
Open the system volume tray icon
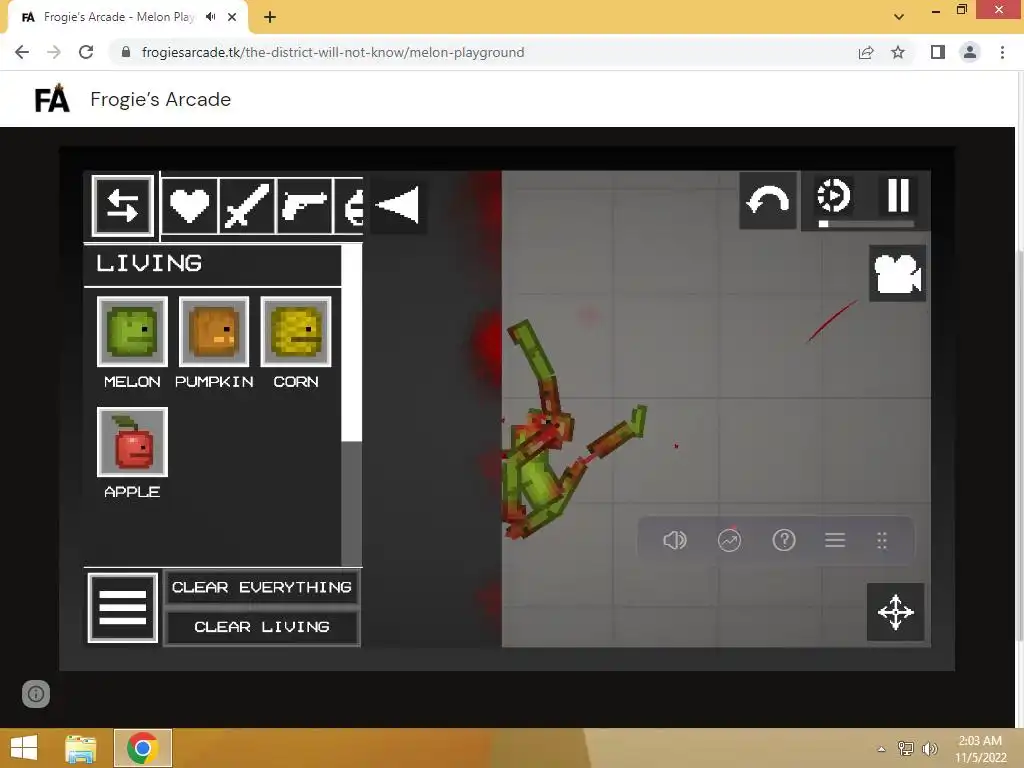pos(930,749)
